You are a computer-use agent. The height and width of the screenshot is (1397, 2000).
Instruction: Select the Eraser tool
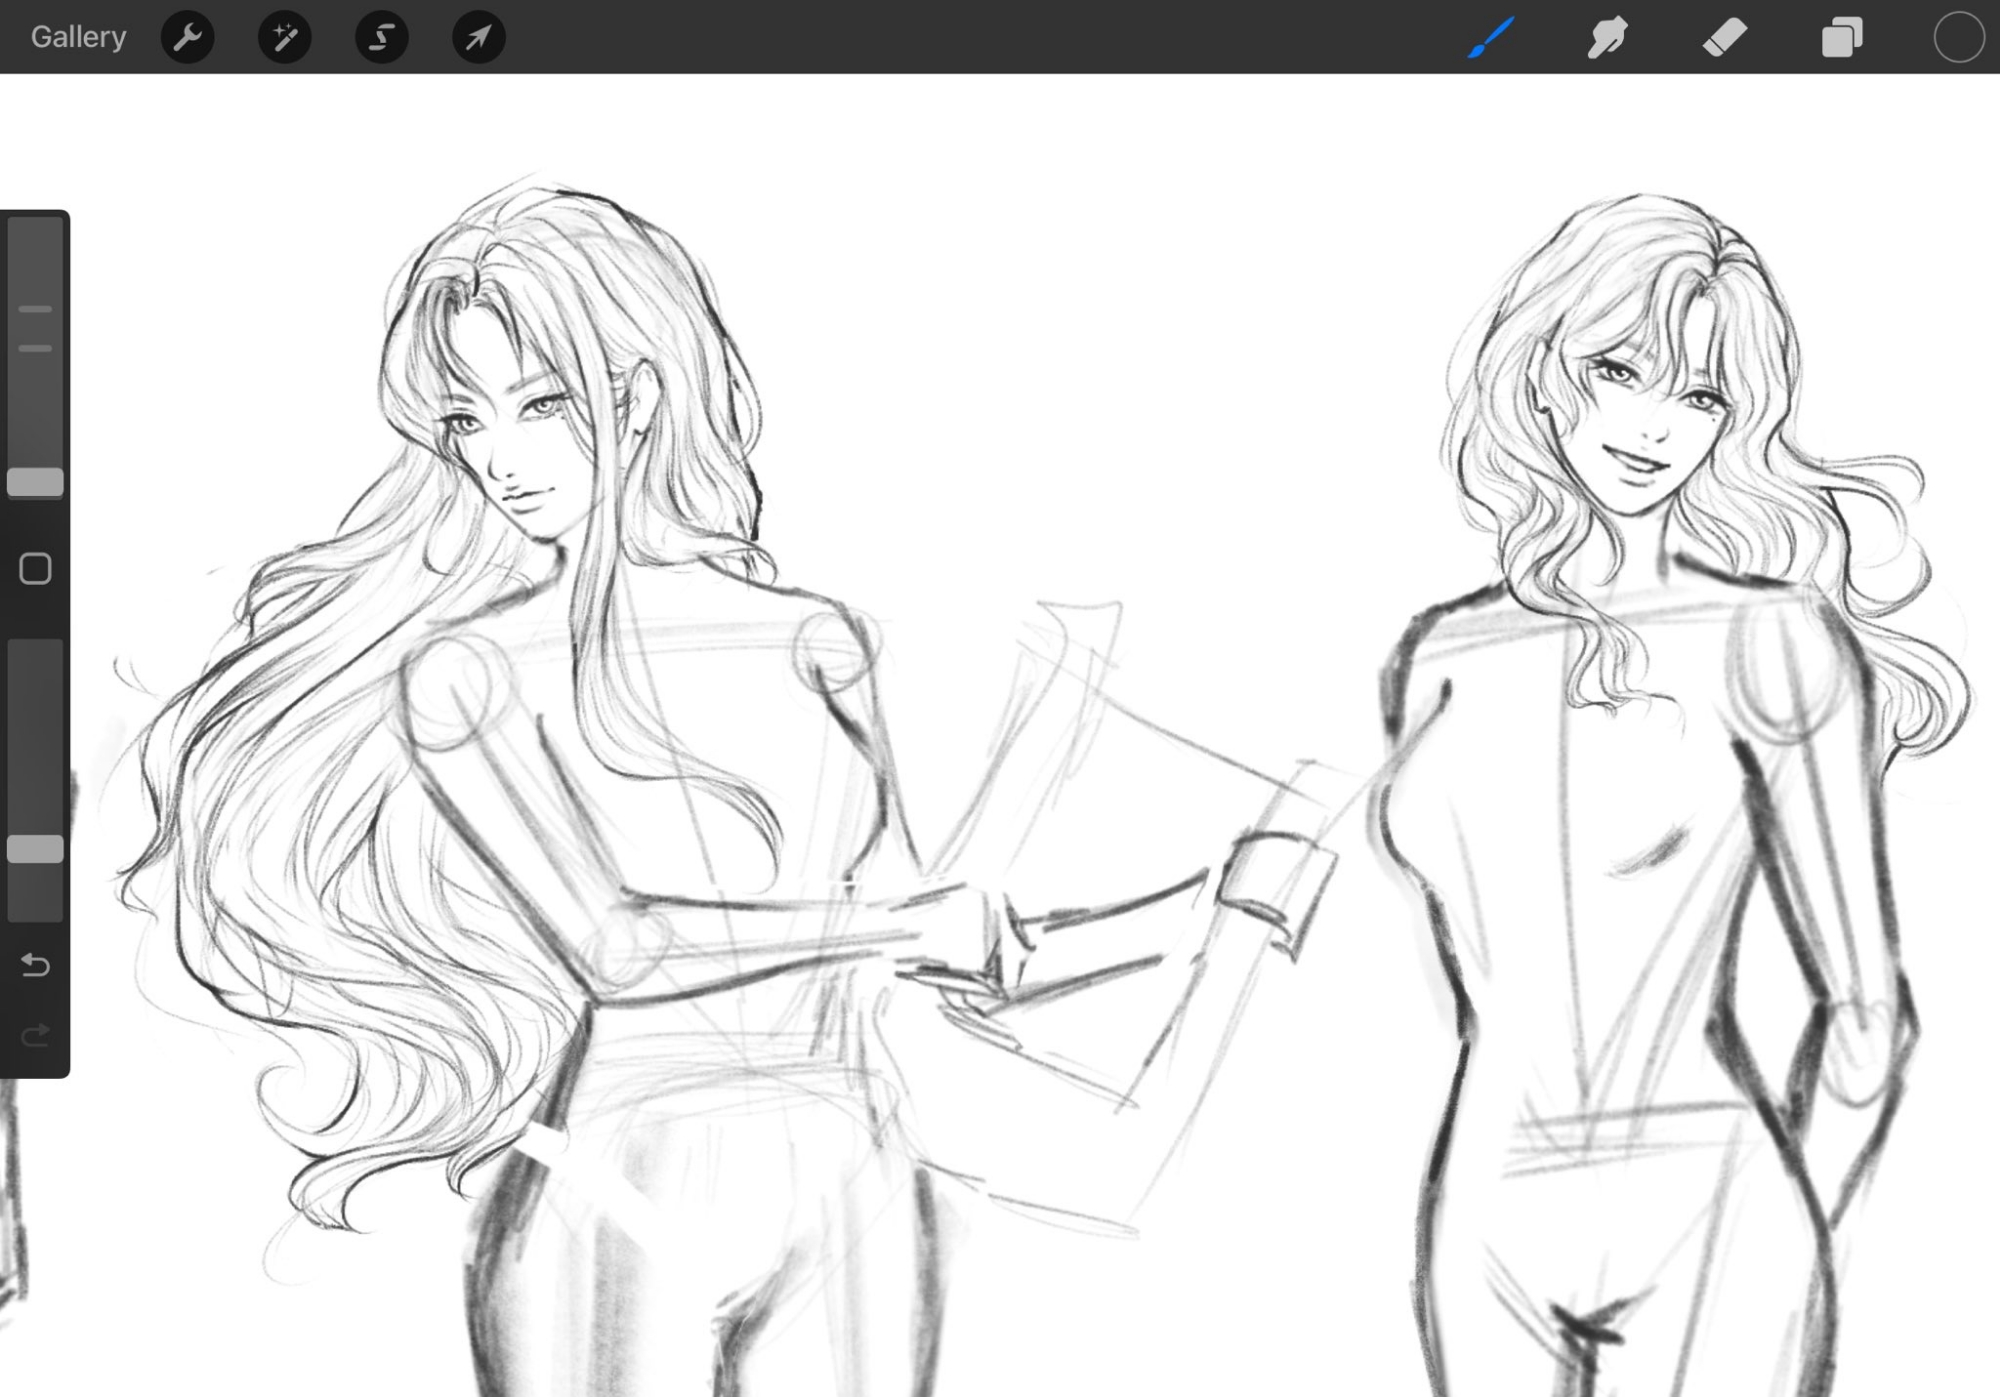(1725, 37)
